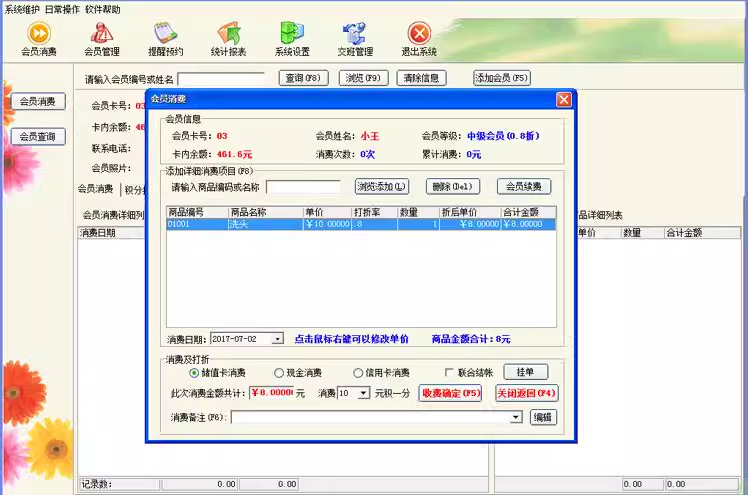748x495 pixels.
Task: Open 消费日期 date dropdown
Action: pyautogui.click(x=277, y=339)
